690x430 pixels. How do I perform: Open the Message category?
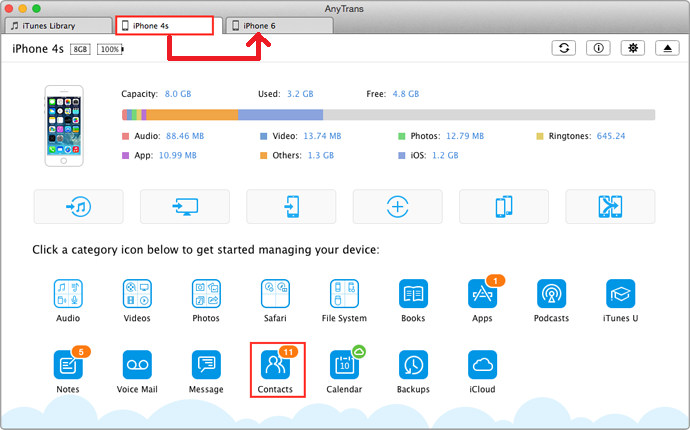point(206,365)
